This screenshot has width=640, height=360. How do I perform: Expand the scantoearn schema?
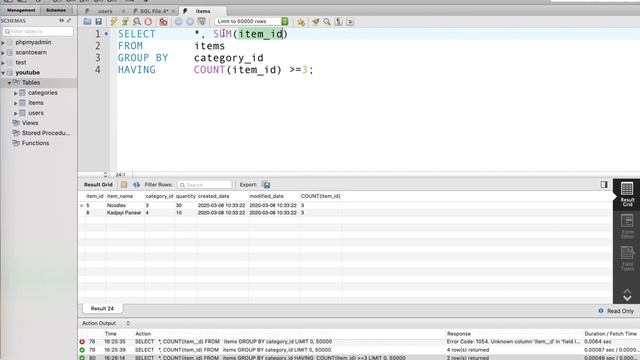pos(3,53)
